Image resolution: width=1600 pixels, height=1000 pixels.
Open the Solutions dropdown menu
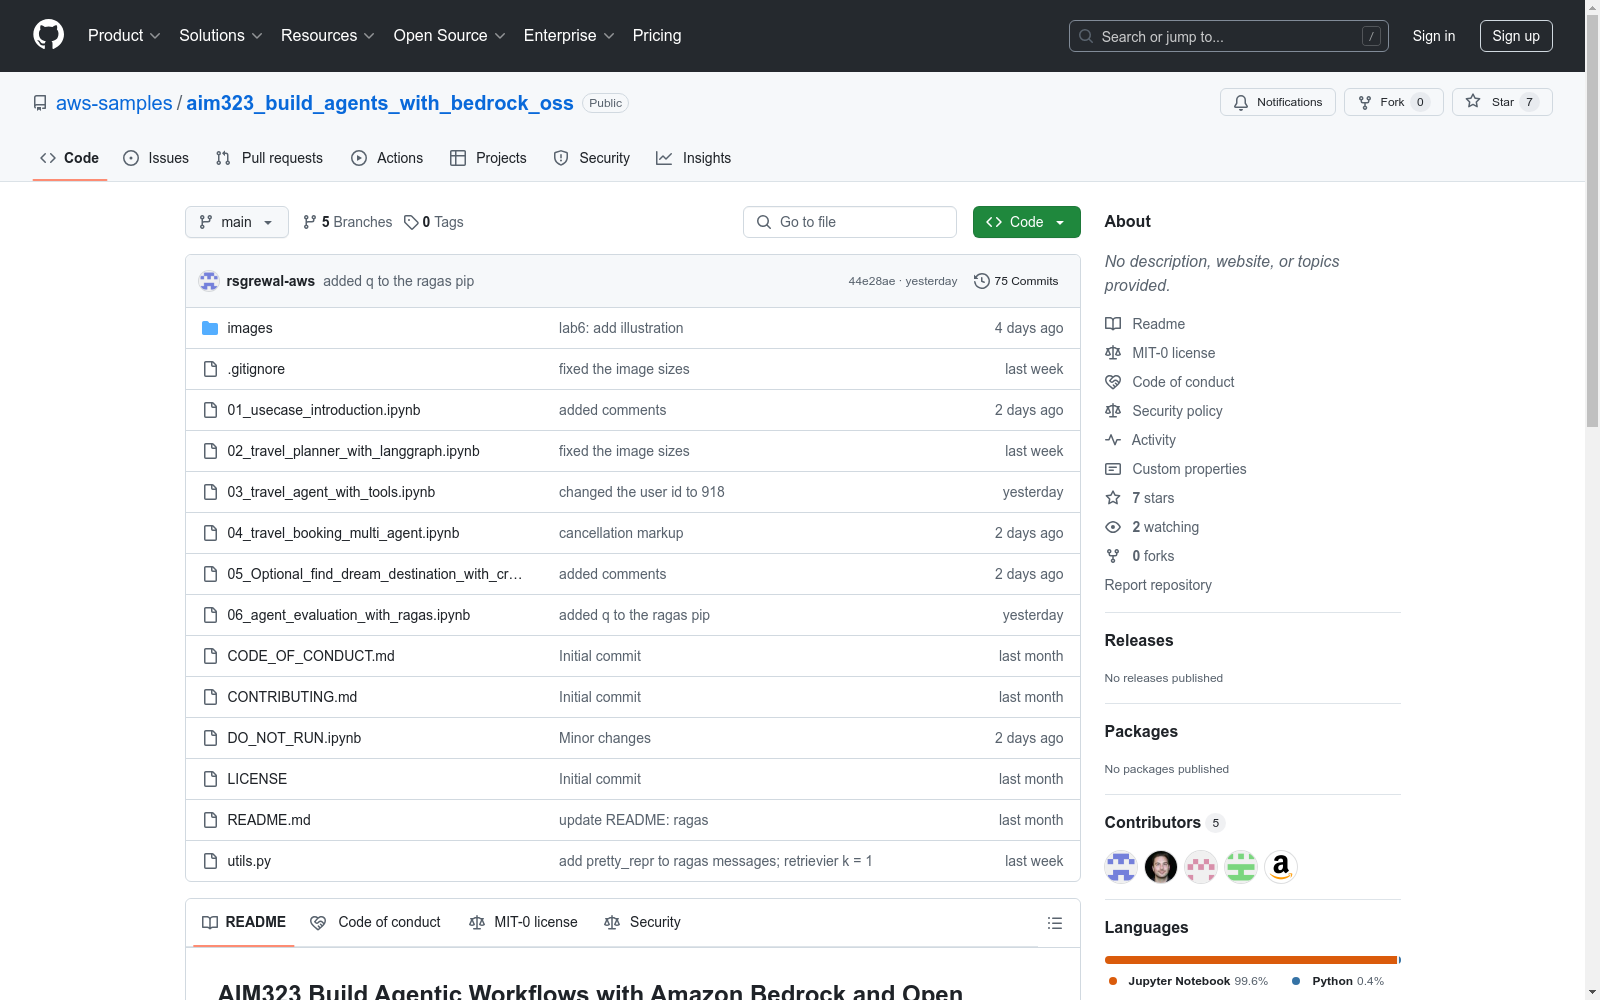221,36
